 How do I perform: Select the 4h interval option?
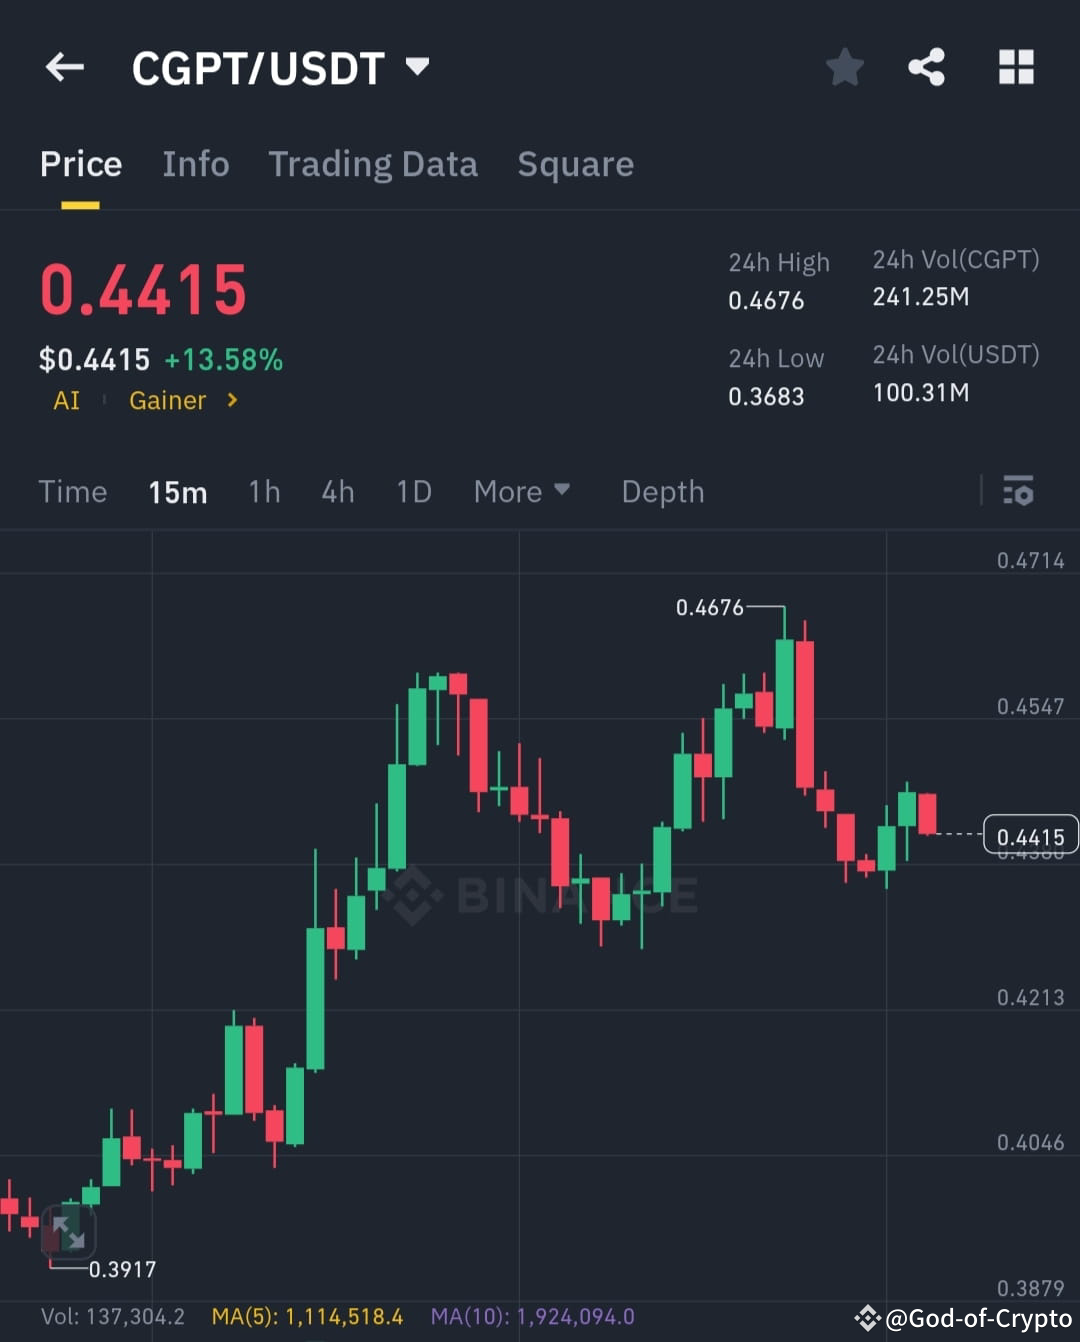pyautogui.click(x=337, y=491)
